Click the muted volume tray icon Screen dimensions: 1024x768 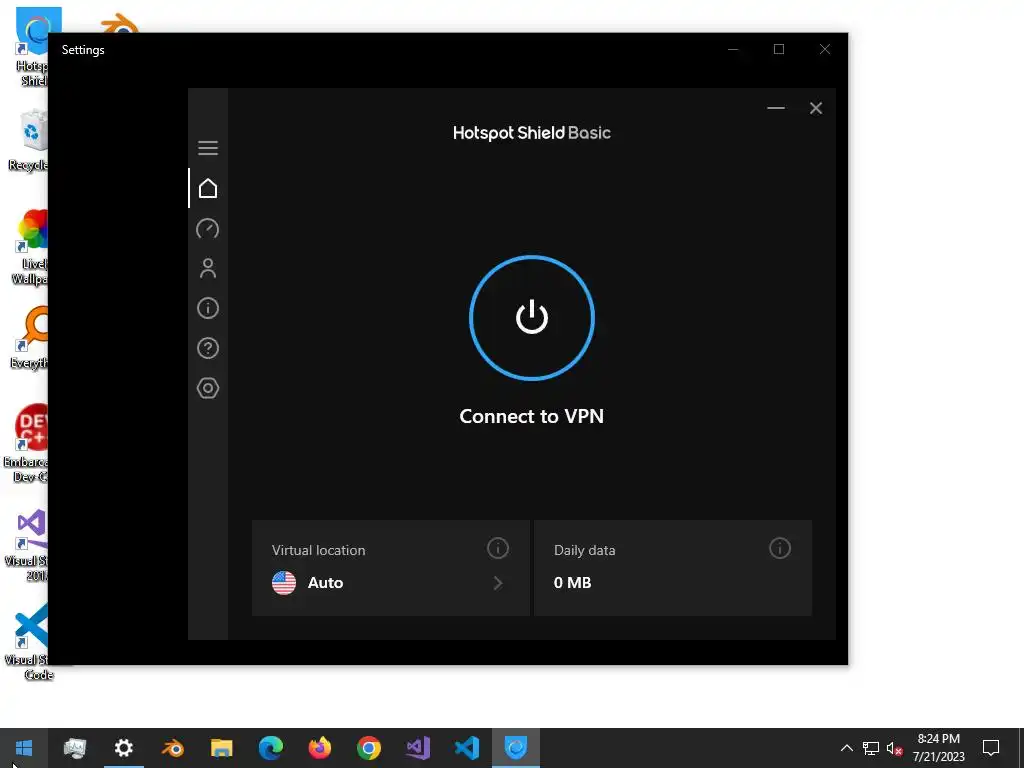[x=894, y=748]
